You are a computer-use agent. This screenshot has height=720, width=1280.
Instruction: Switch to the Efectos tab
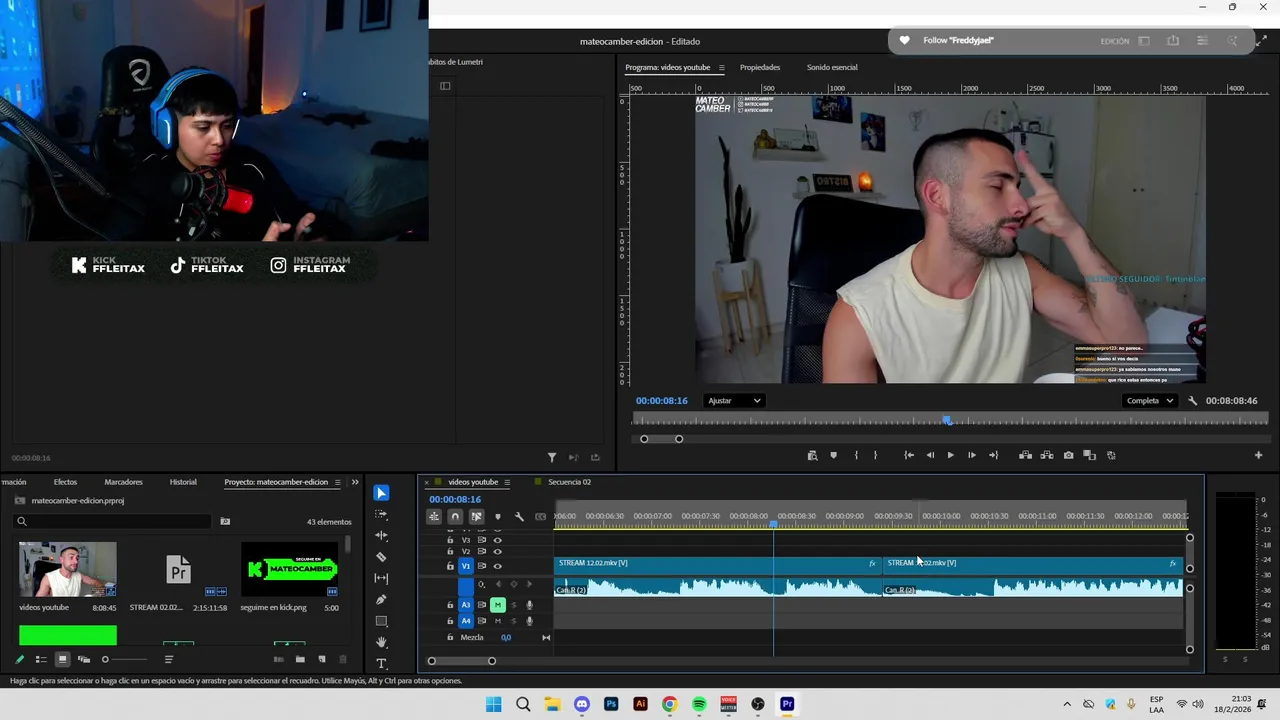(x=65, y=482)
